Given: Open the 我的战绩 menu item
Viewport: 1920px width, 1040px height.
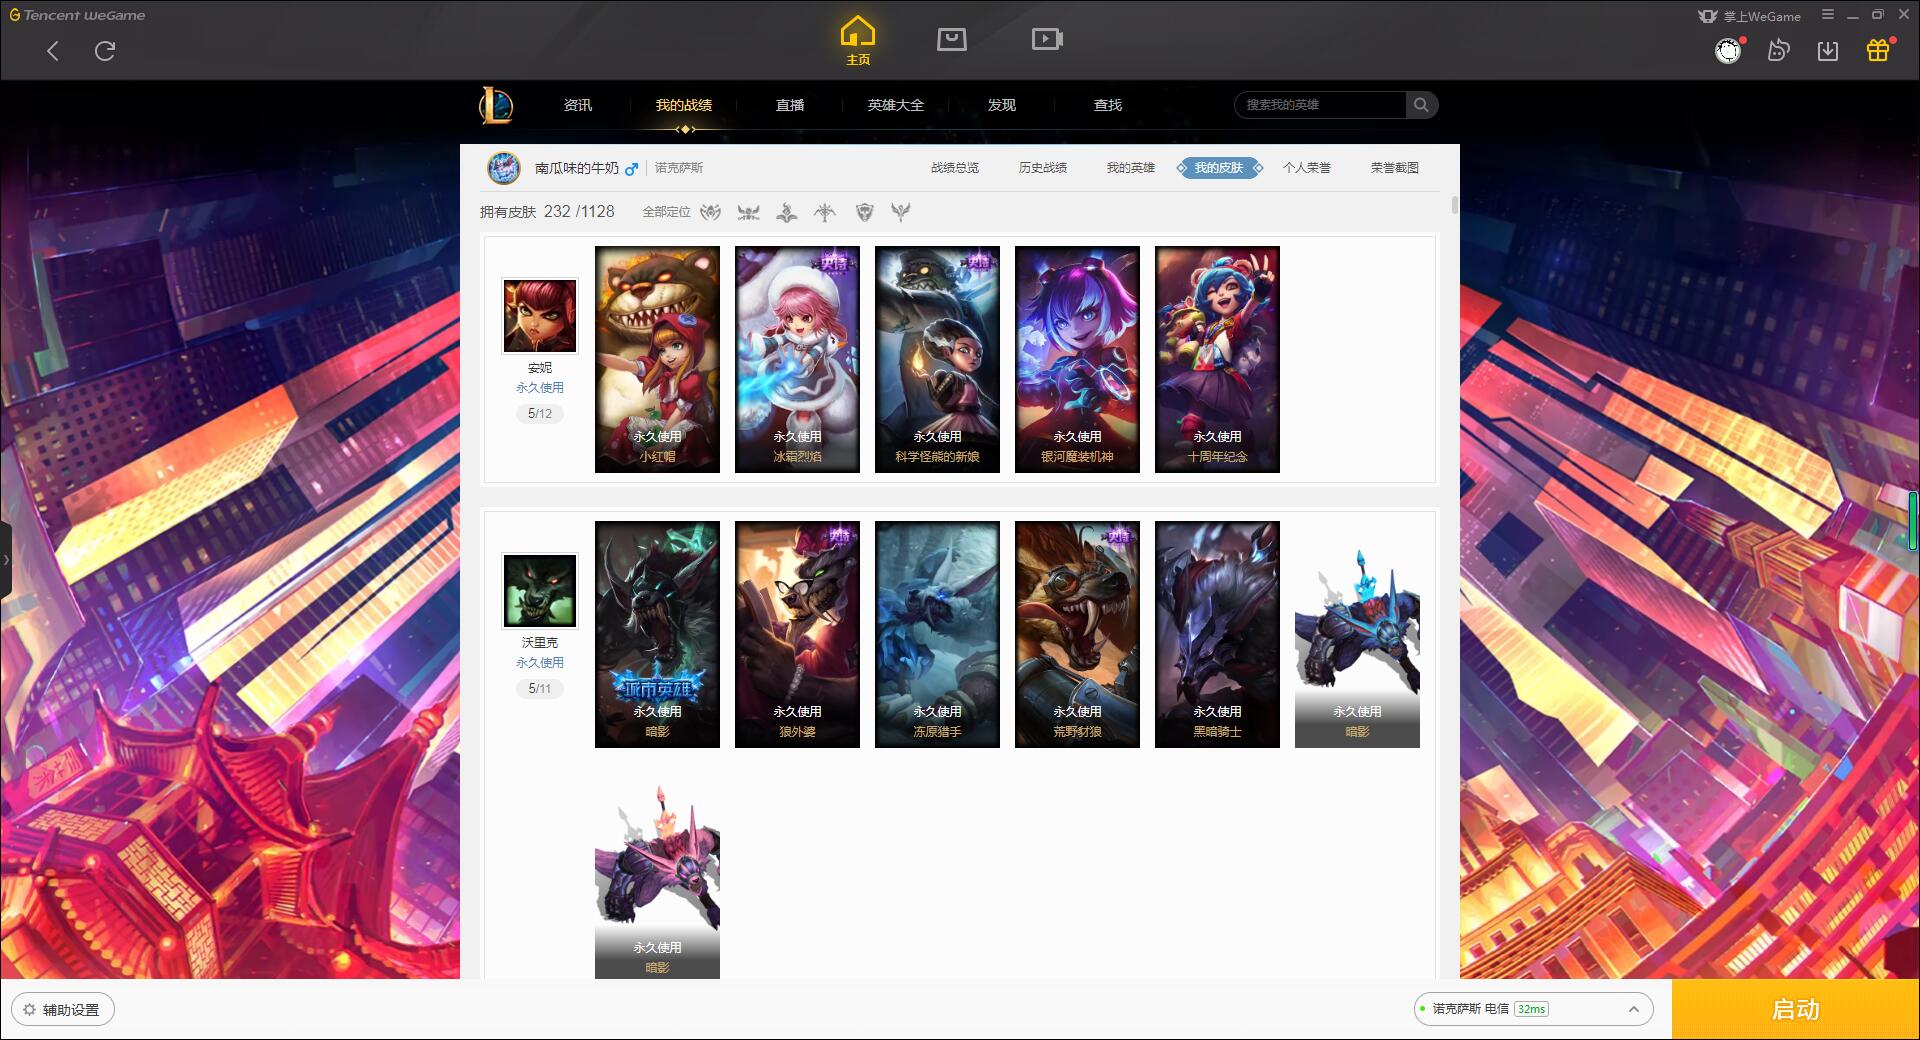Looking at the screenshot, I should pos(684,105).
